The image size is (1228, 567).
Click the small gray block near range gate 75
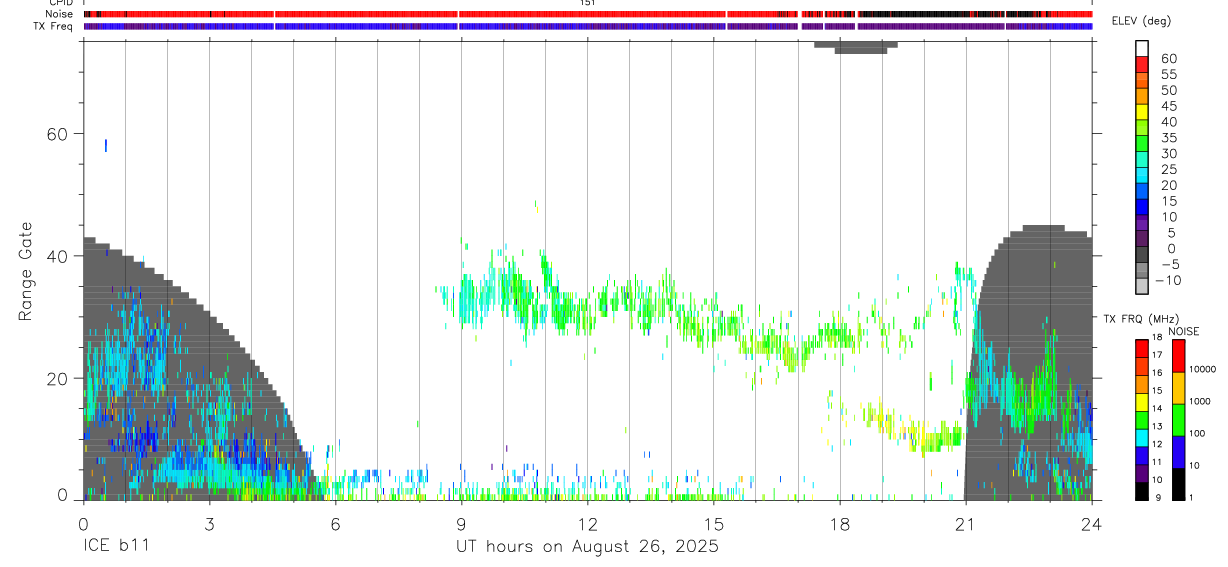tap(857, 47)
